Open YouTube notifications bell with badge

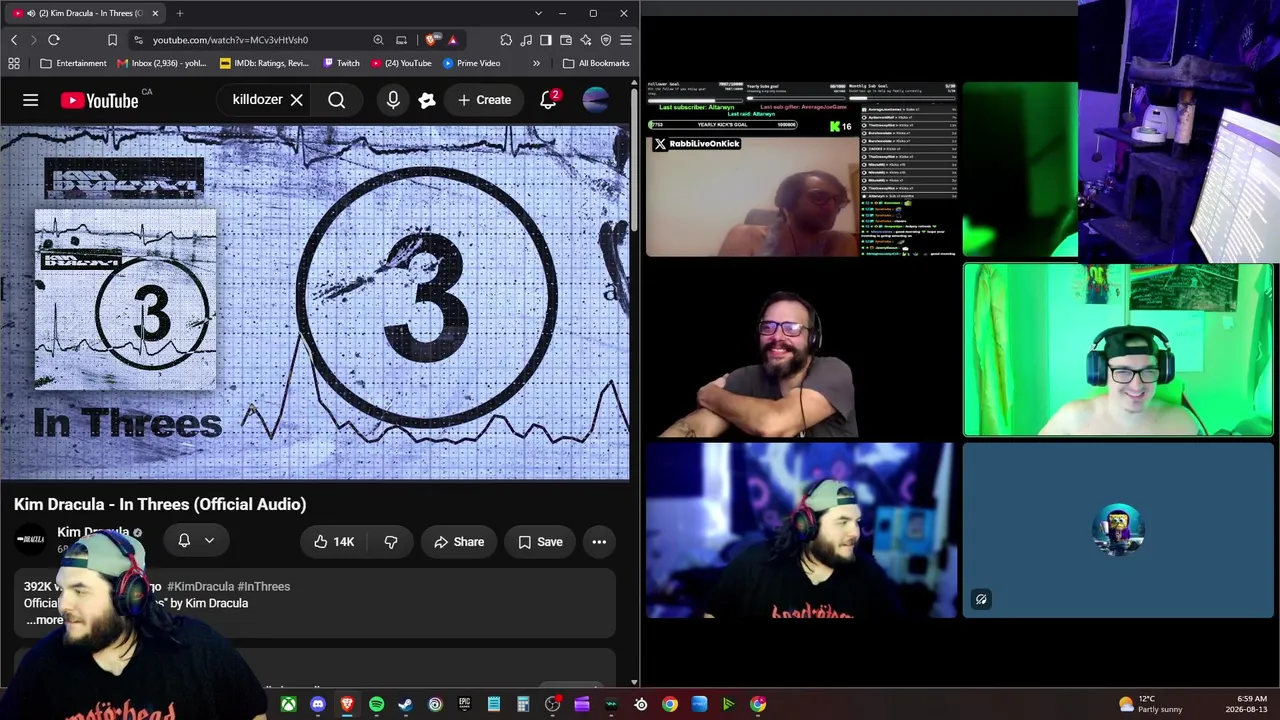click(549, 100)
